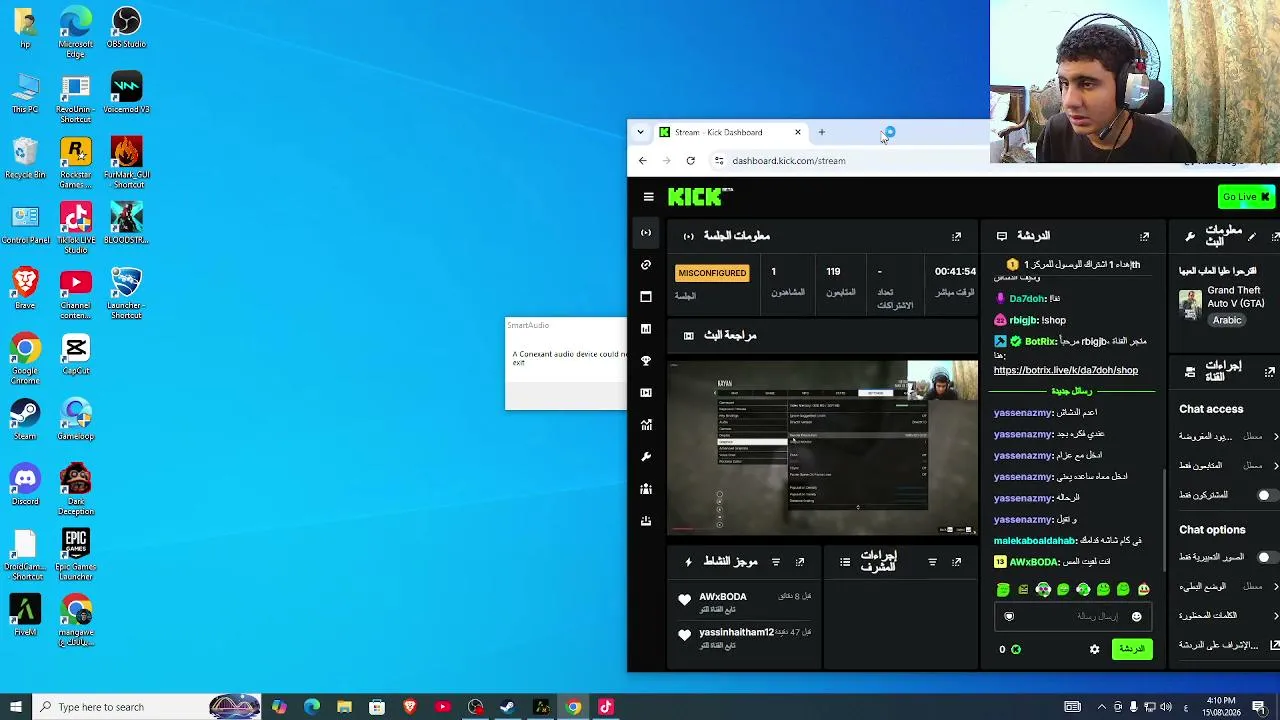Open a new Chrome tab

click(x=822, y=132)
